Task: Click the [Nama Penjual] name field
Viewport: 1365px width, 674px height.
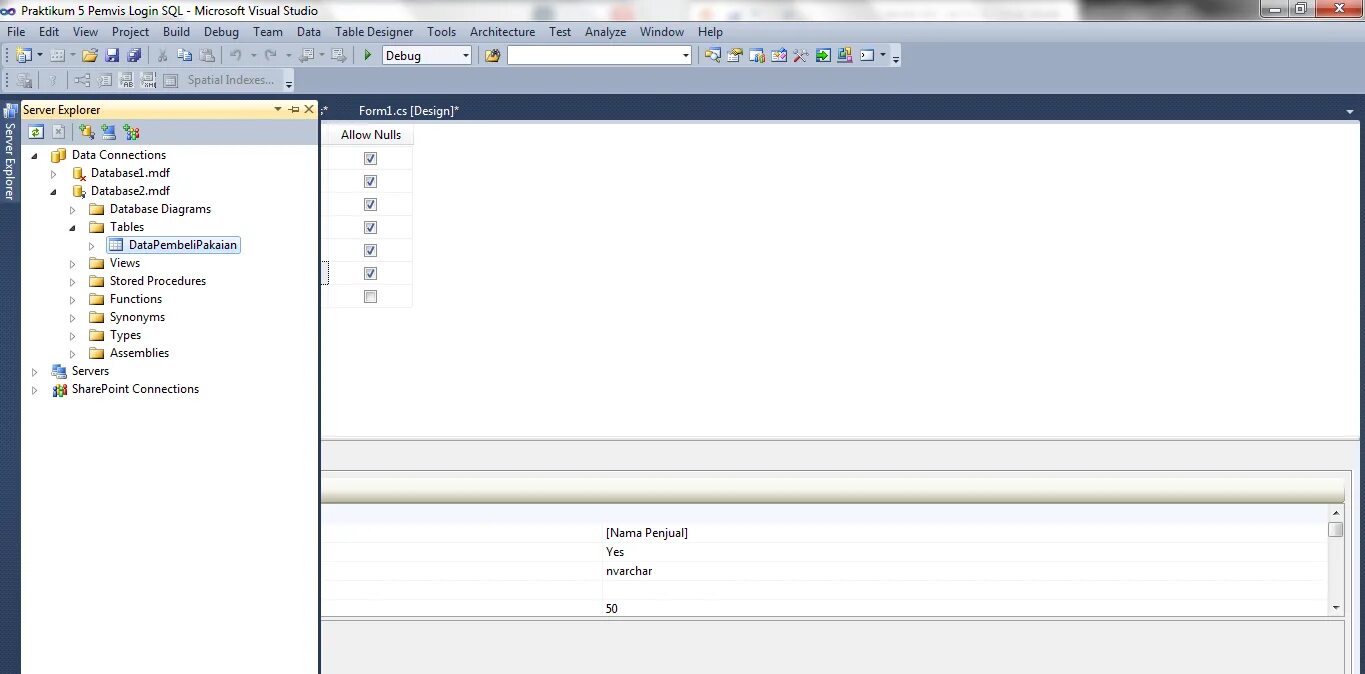Action: click(x=647, y=533)
